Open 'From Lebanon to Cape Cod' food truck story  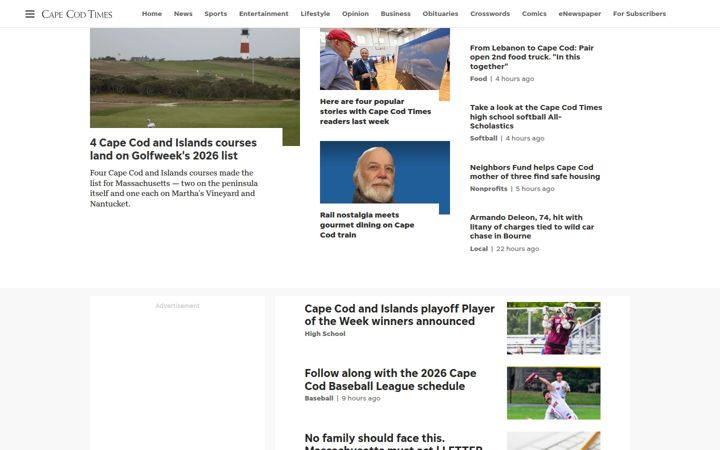[x=532, y=57]
